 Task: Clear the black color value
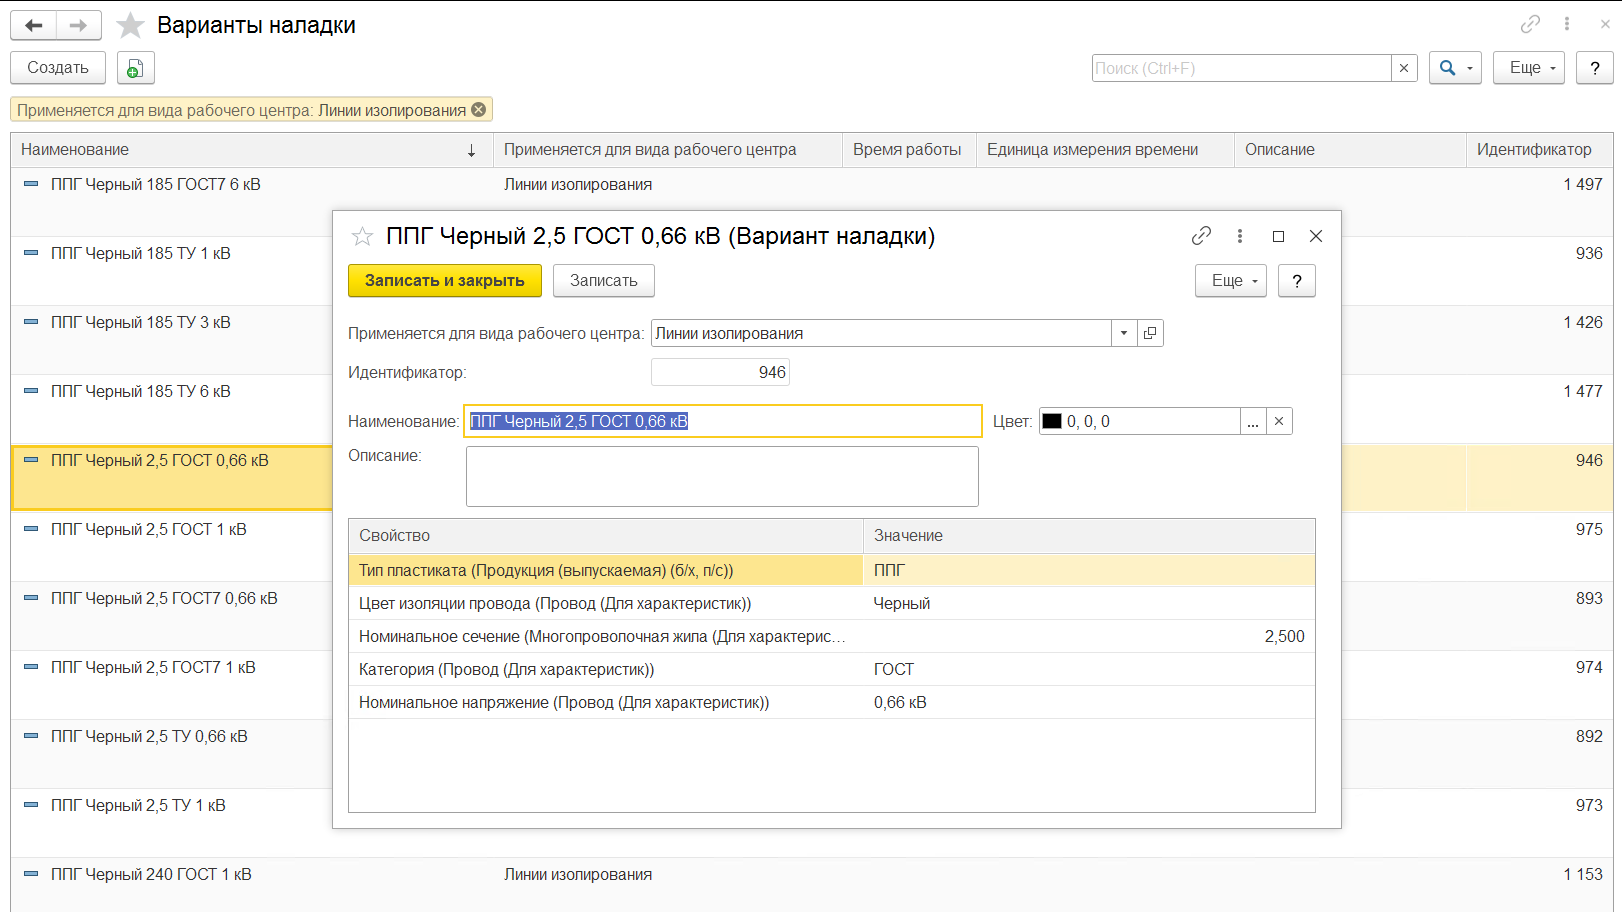1279,421
